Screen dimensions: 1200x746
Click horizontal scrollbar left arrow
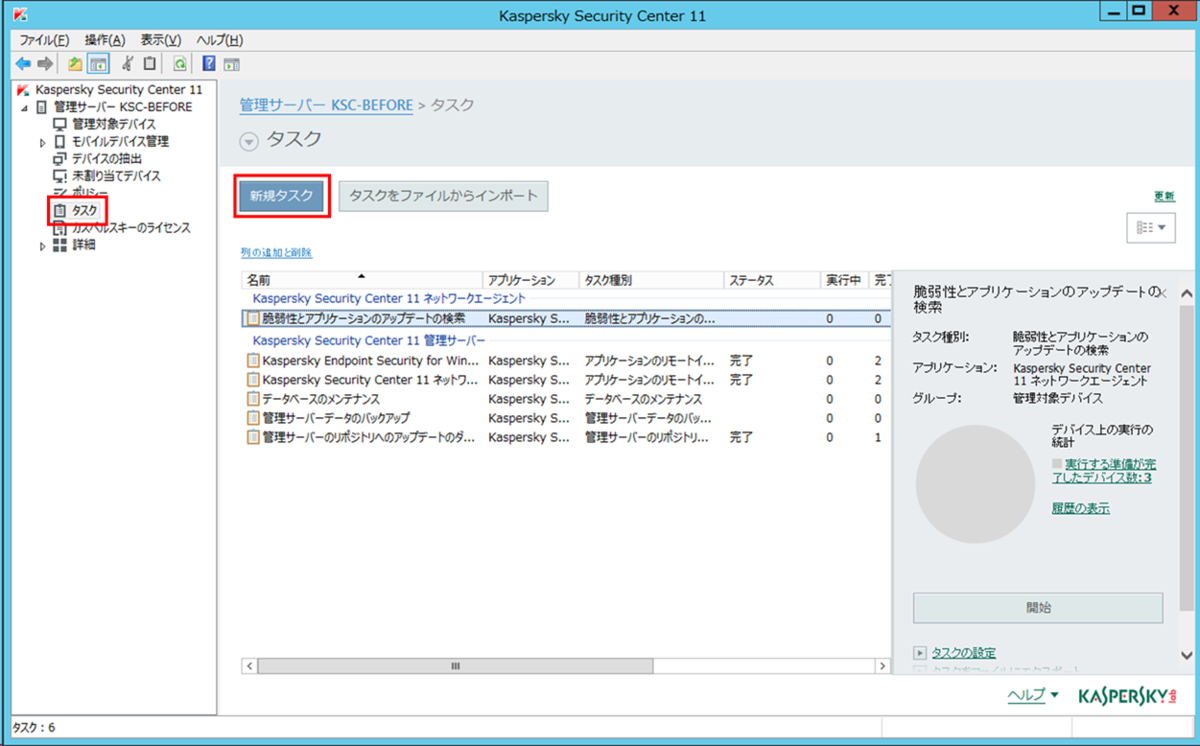click(250, 665)
